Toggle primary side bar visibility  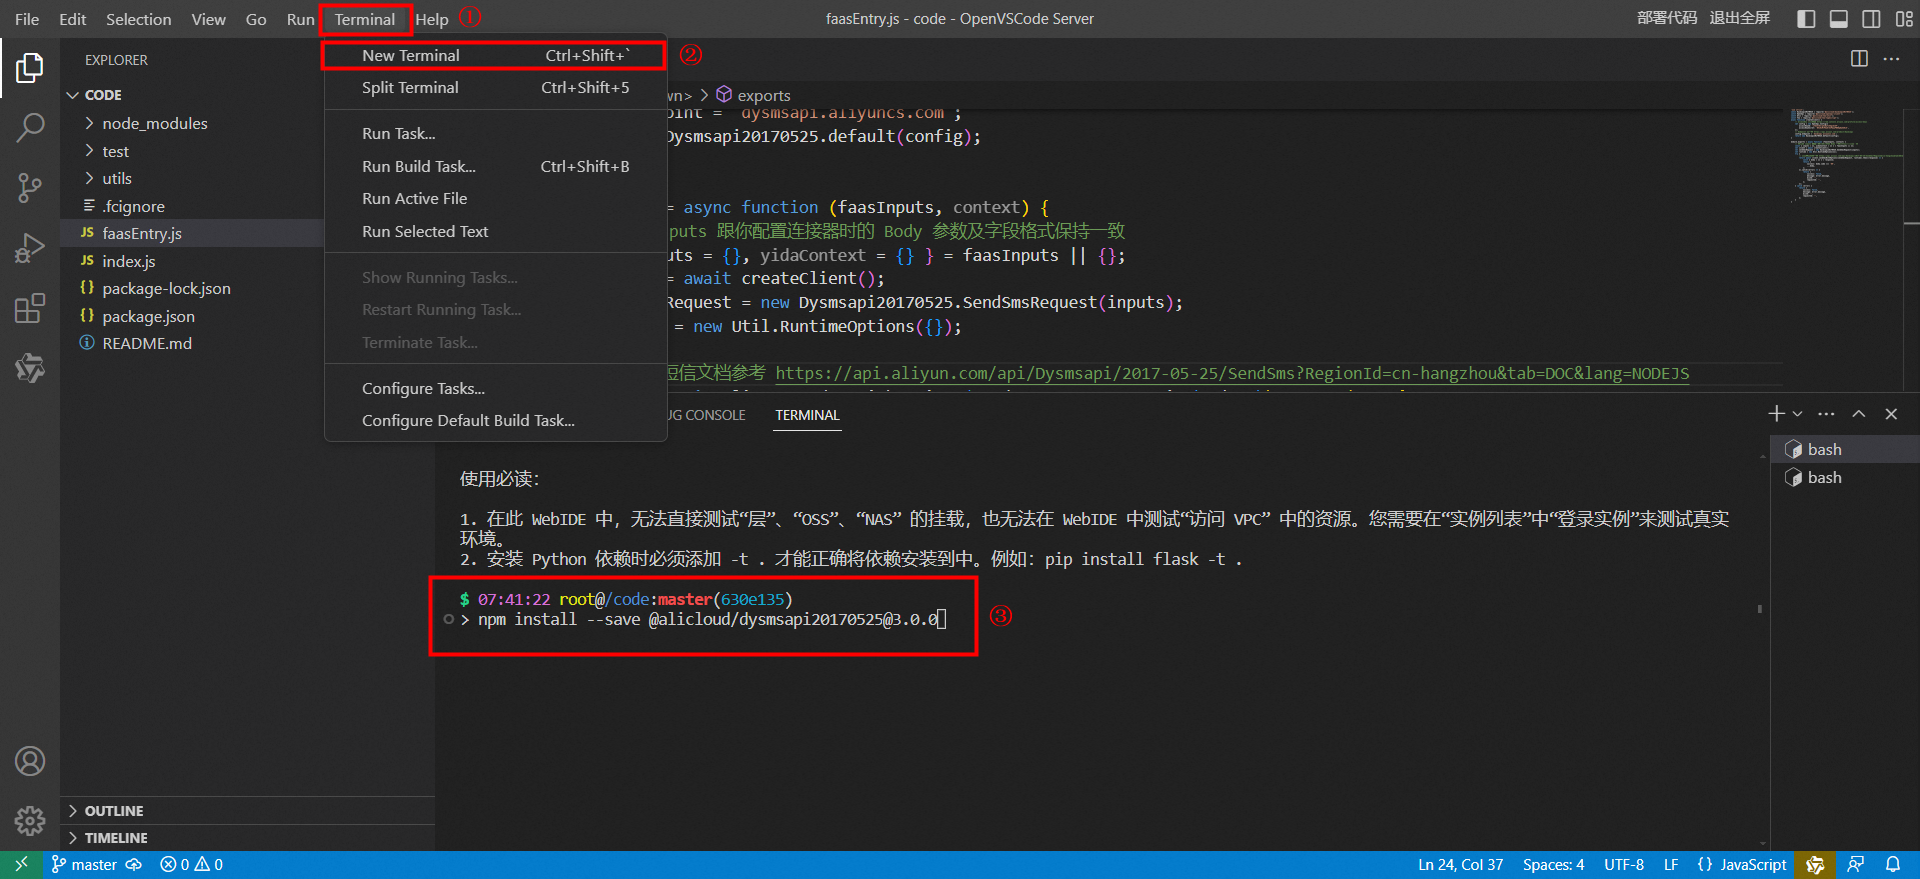[x=1806, y=19]
